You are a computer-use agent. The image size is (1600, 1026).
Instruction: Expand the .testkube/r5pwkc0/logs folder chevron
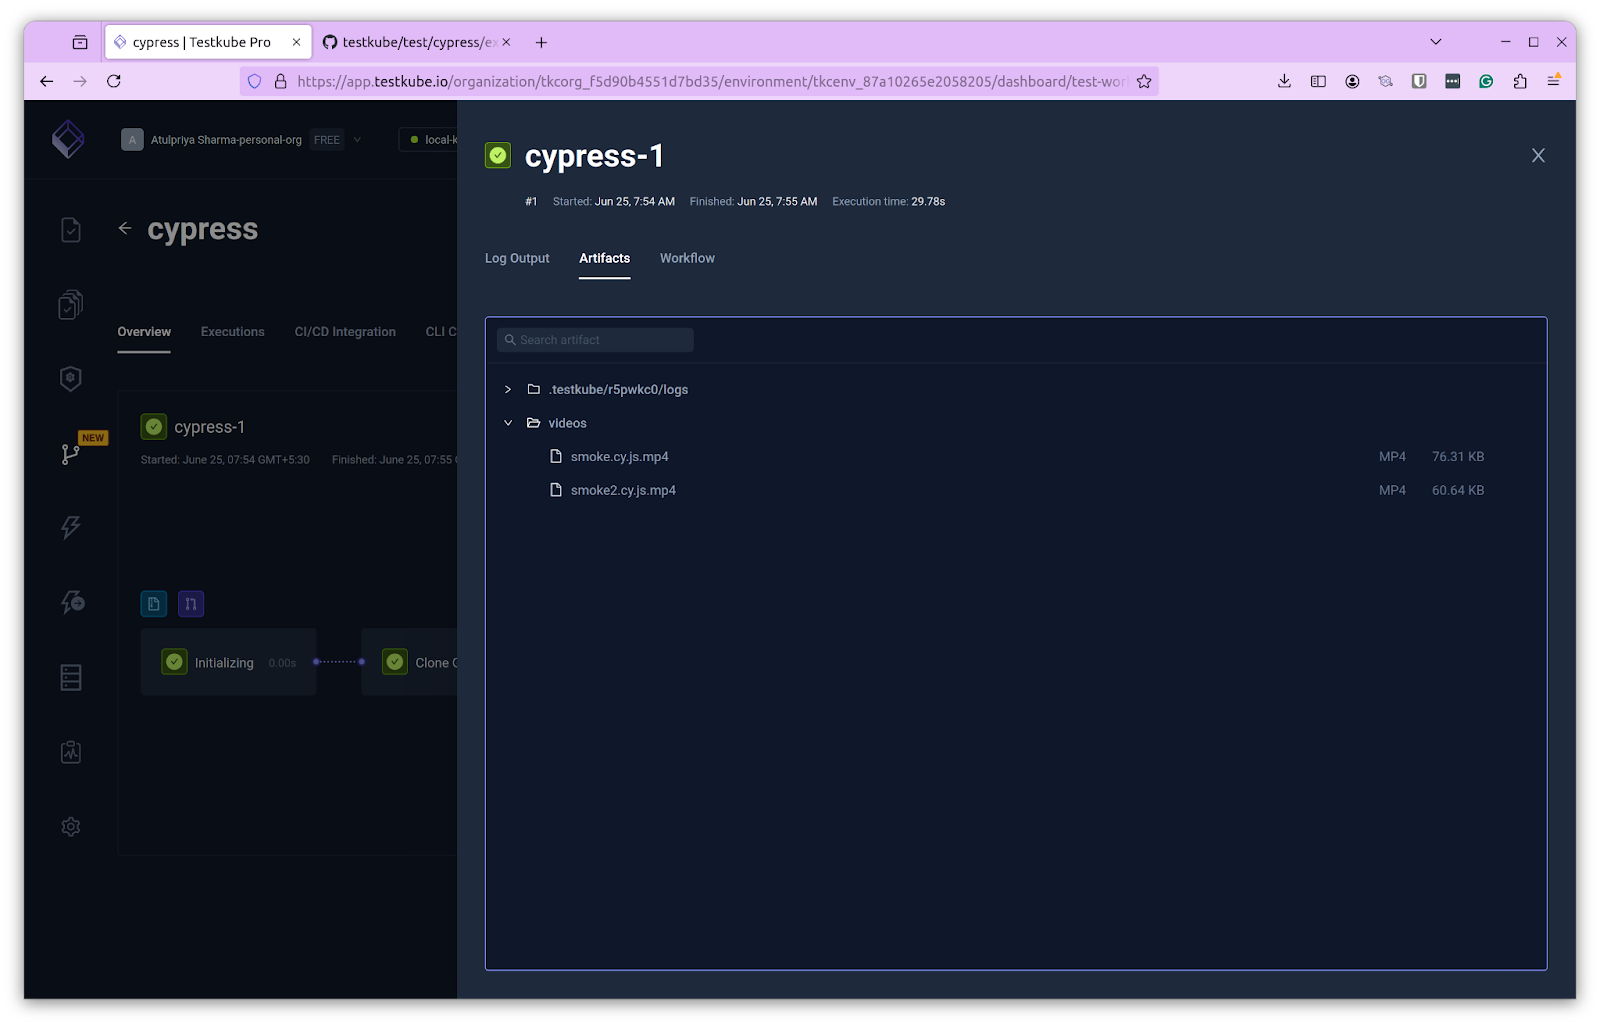508,389
